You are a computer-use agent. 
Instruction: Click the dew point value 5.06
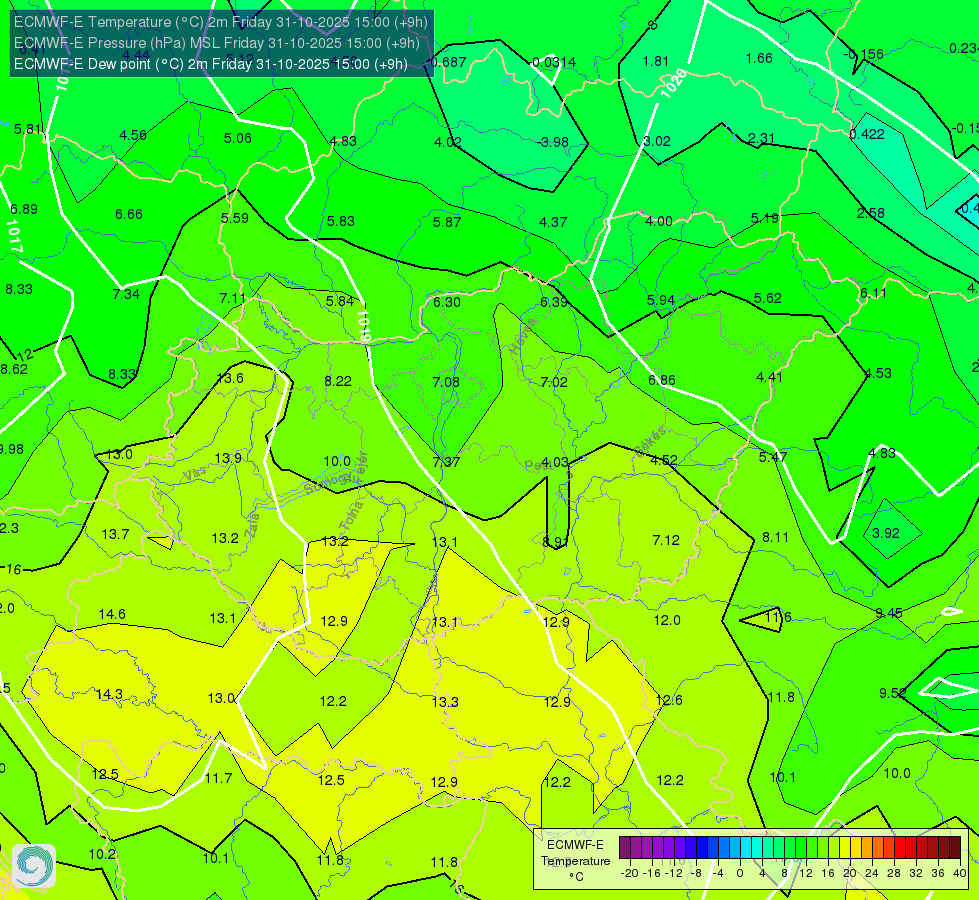238,138
